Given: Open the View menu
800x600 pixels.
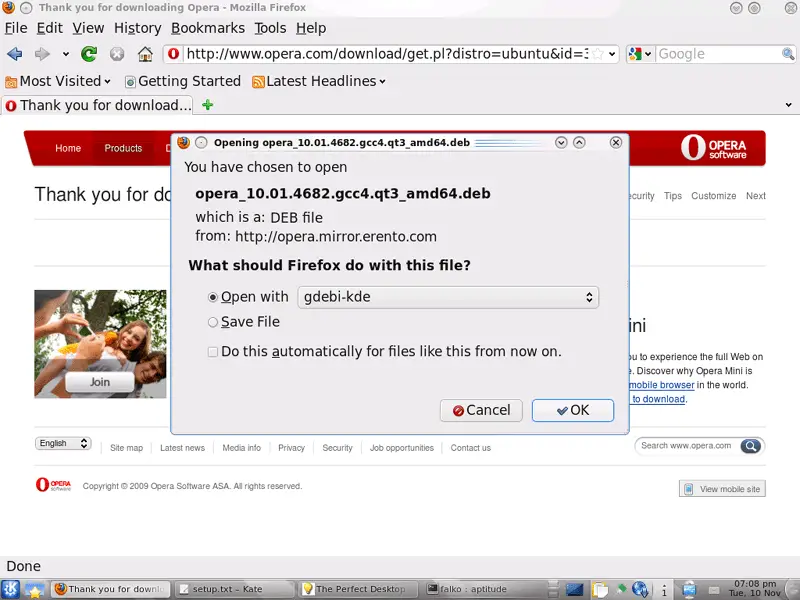Looking at the screenshot, I should point(88,28).
